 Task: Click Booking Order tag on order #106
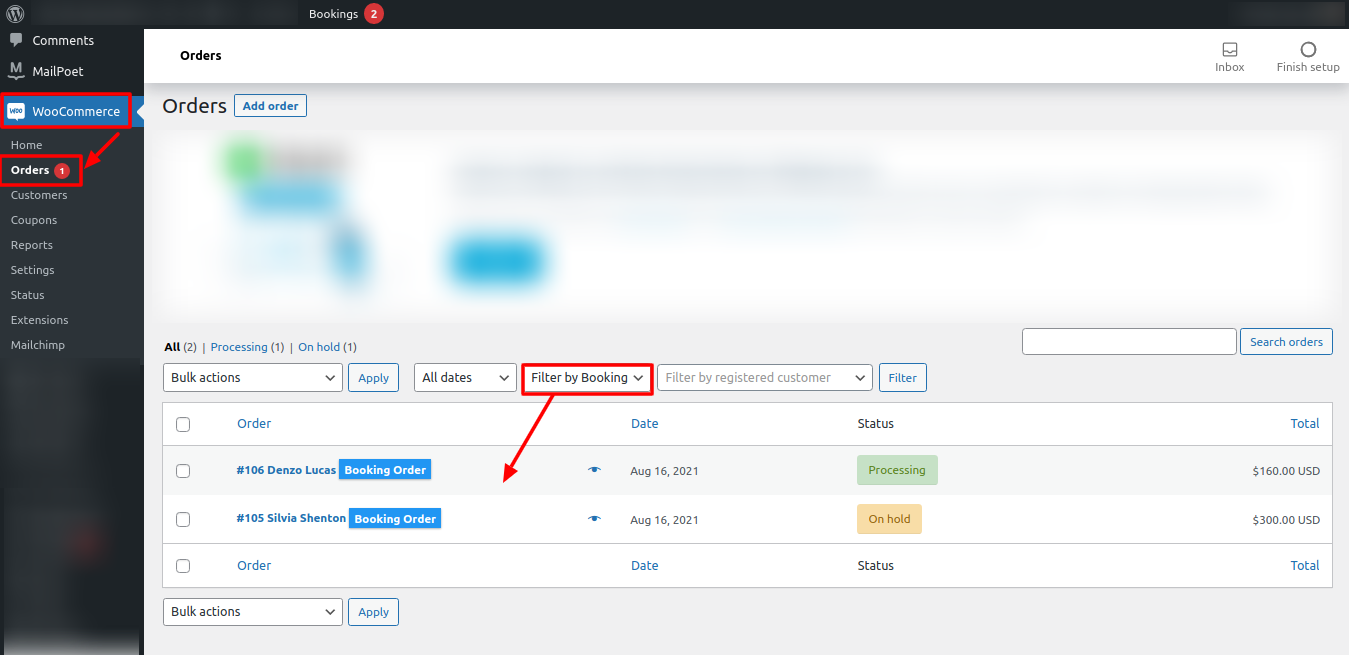click(385, 470)
